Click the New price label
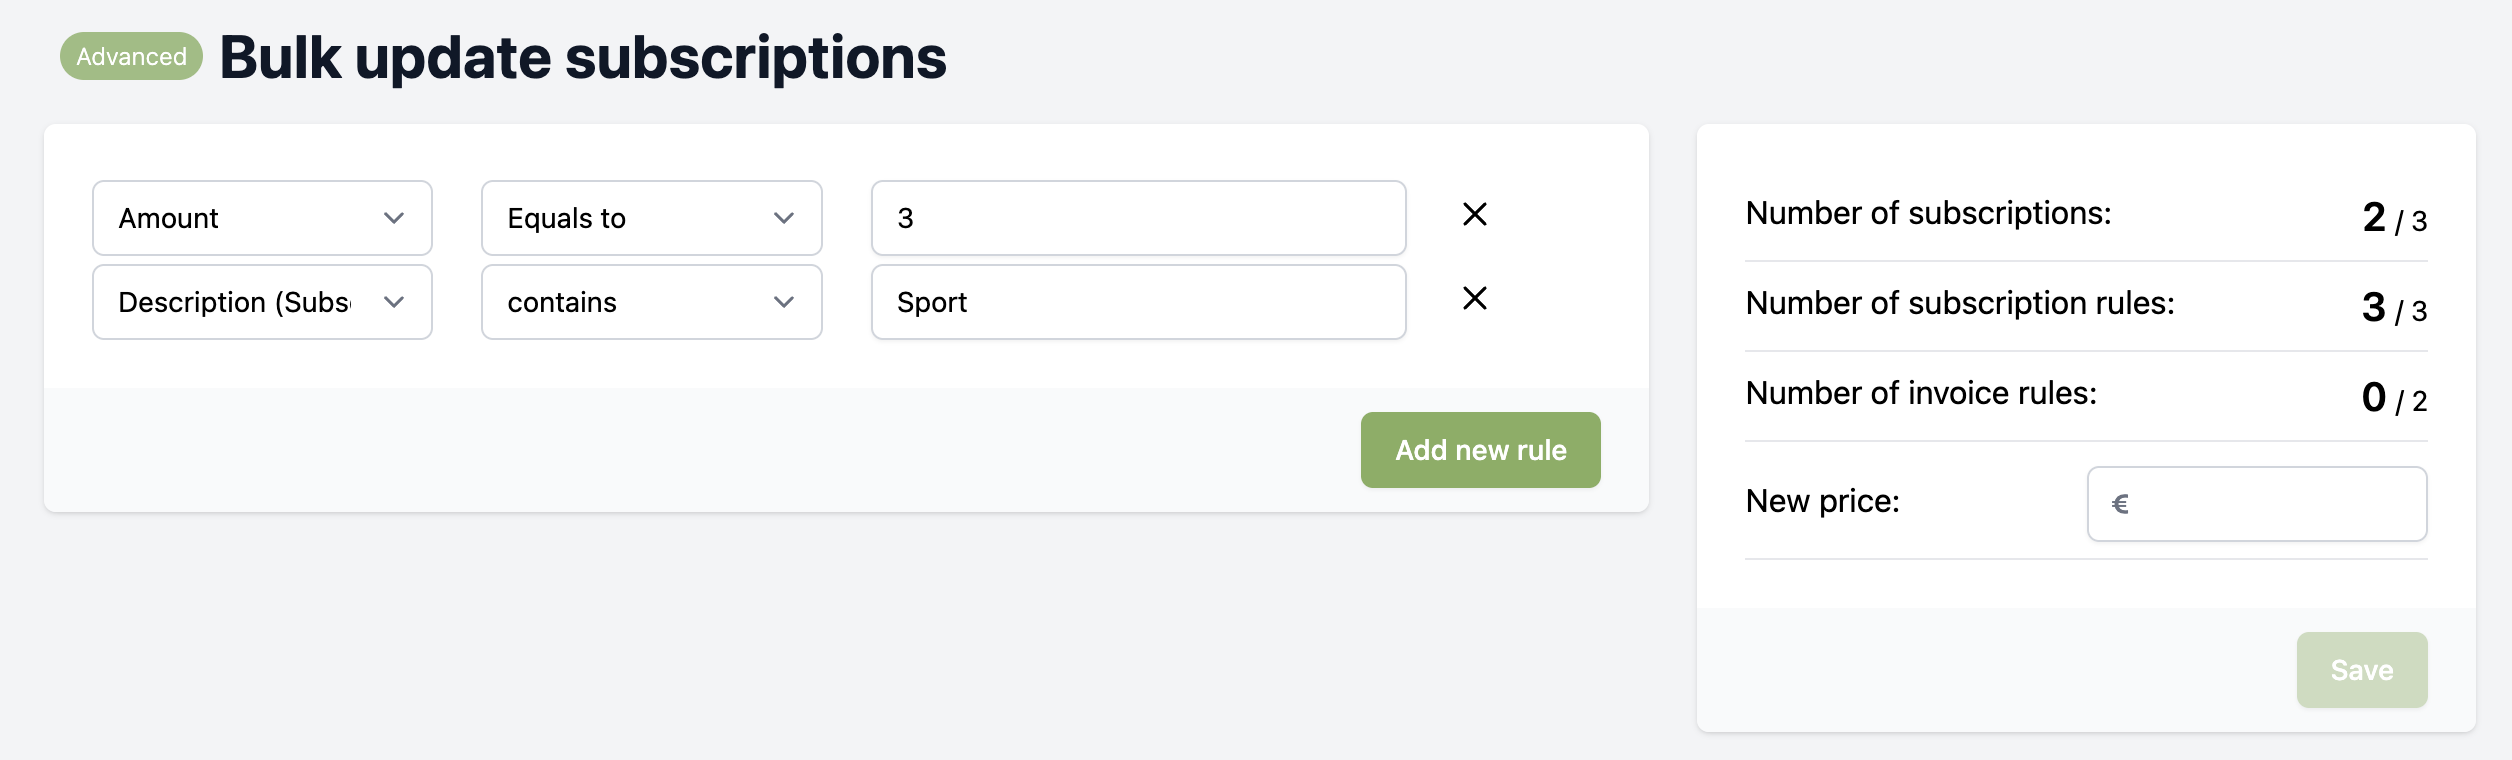 coord(1822,501)
